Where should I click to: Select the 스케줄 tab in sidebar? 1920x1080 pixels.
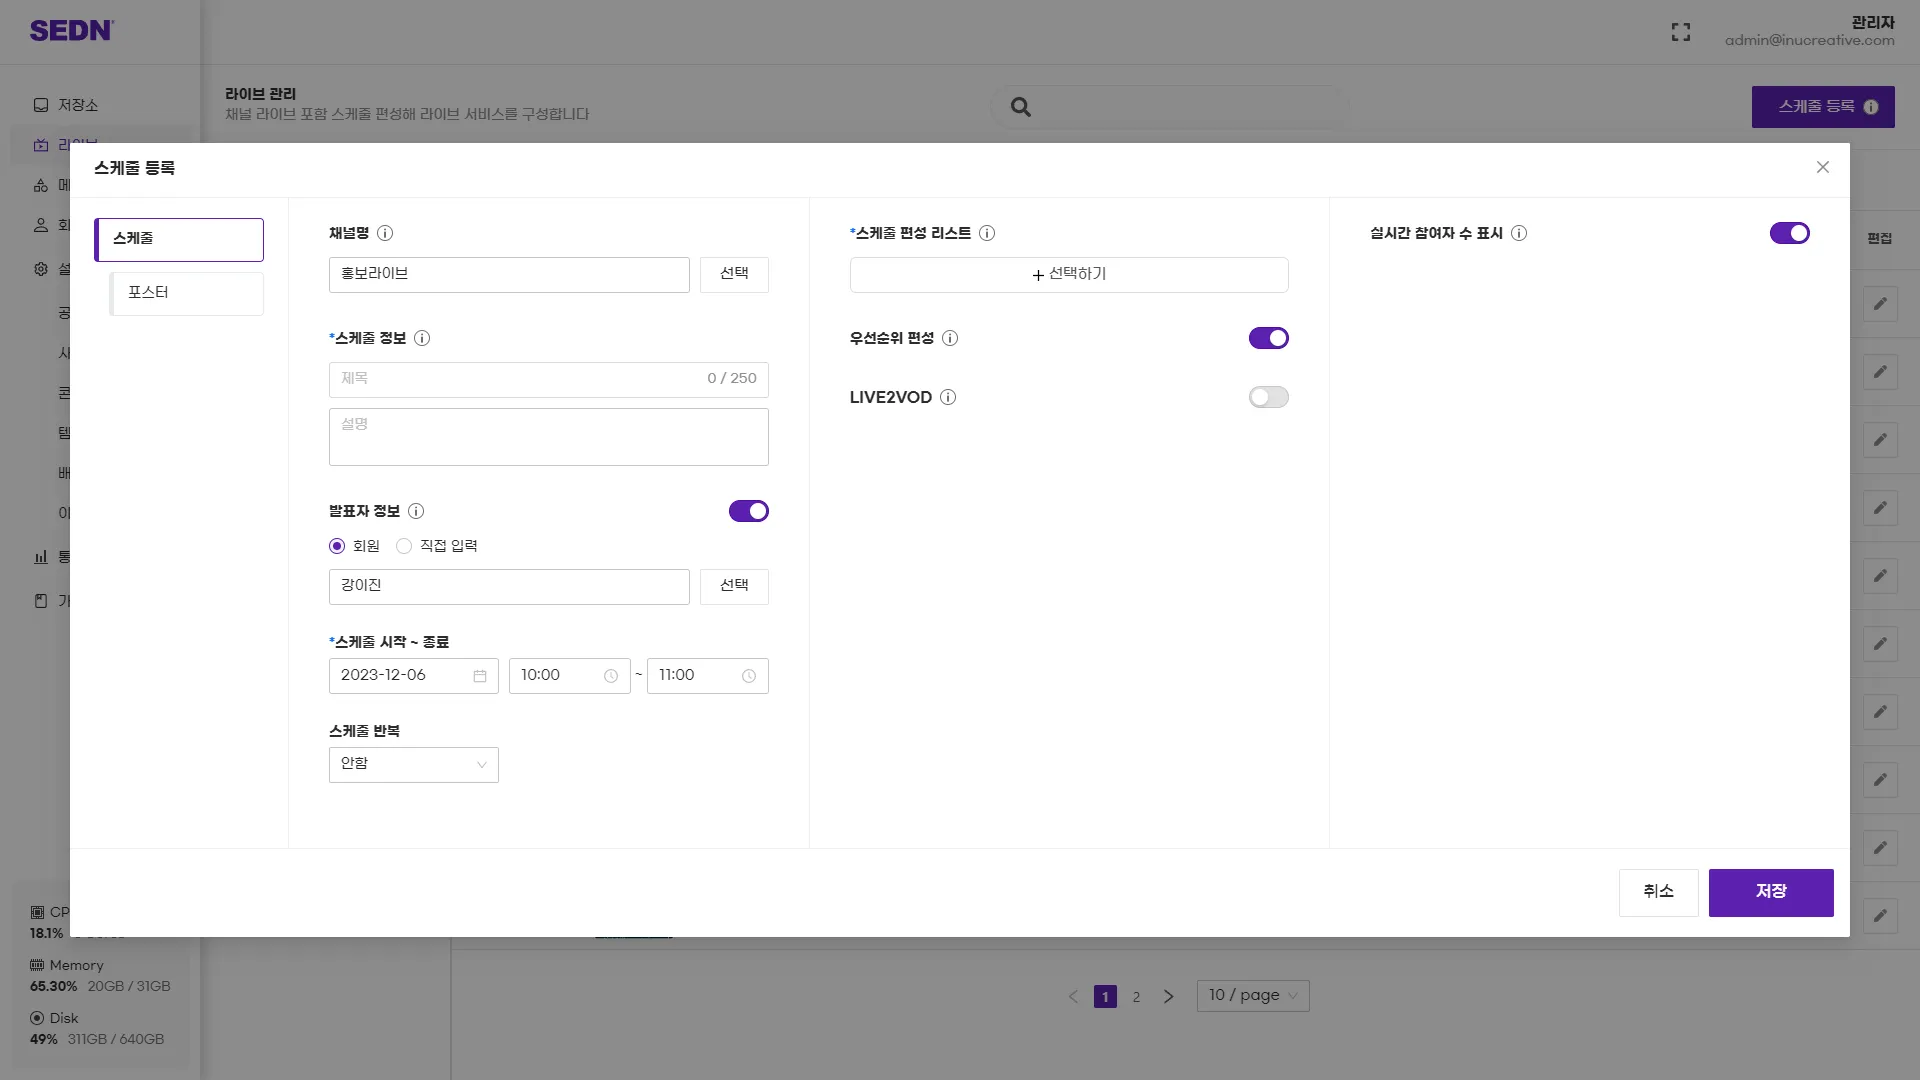[179, 239]
